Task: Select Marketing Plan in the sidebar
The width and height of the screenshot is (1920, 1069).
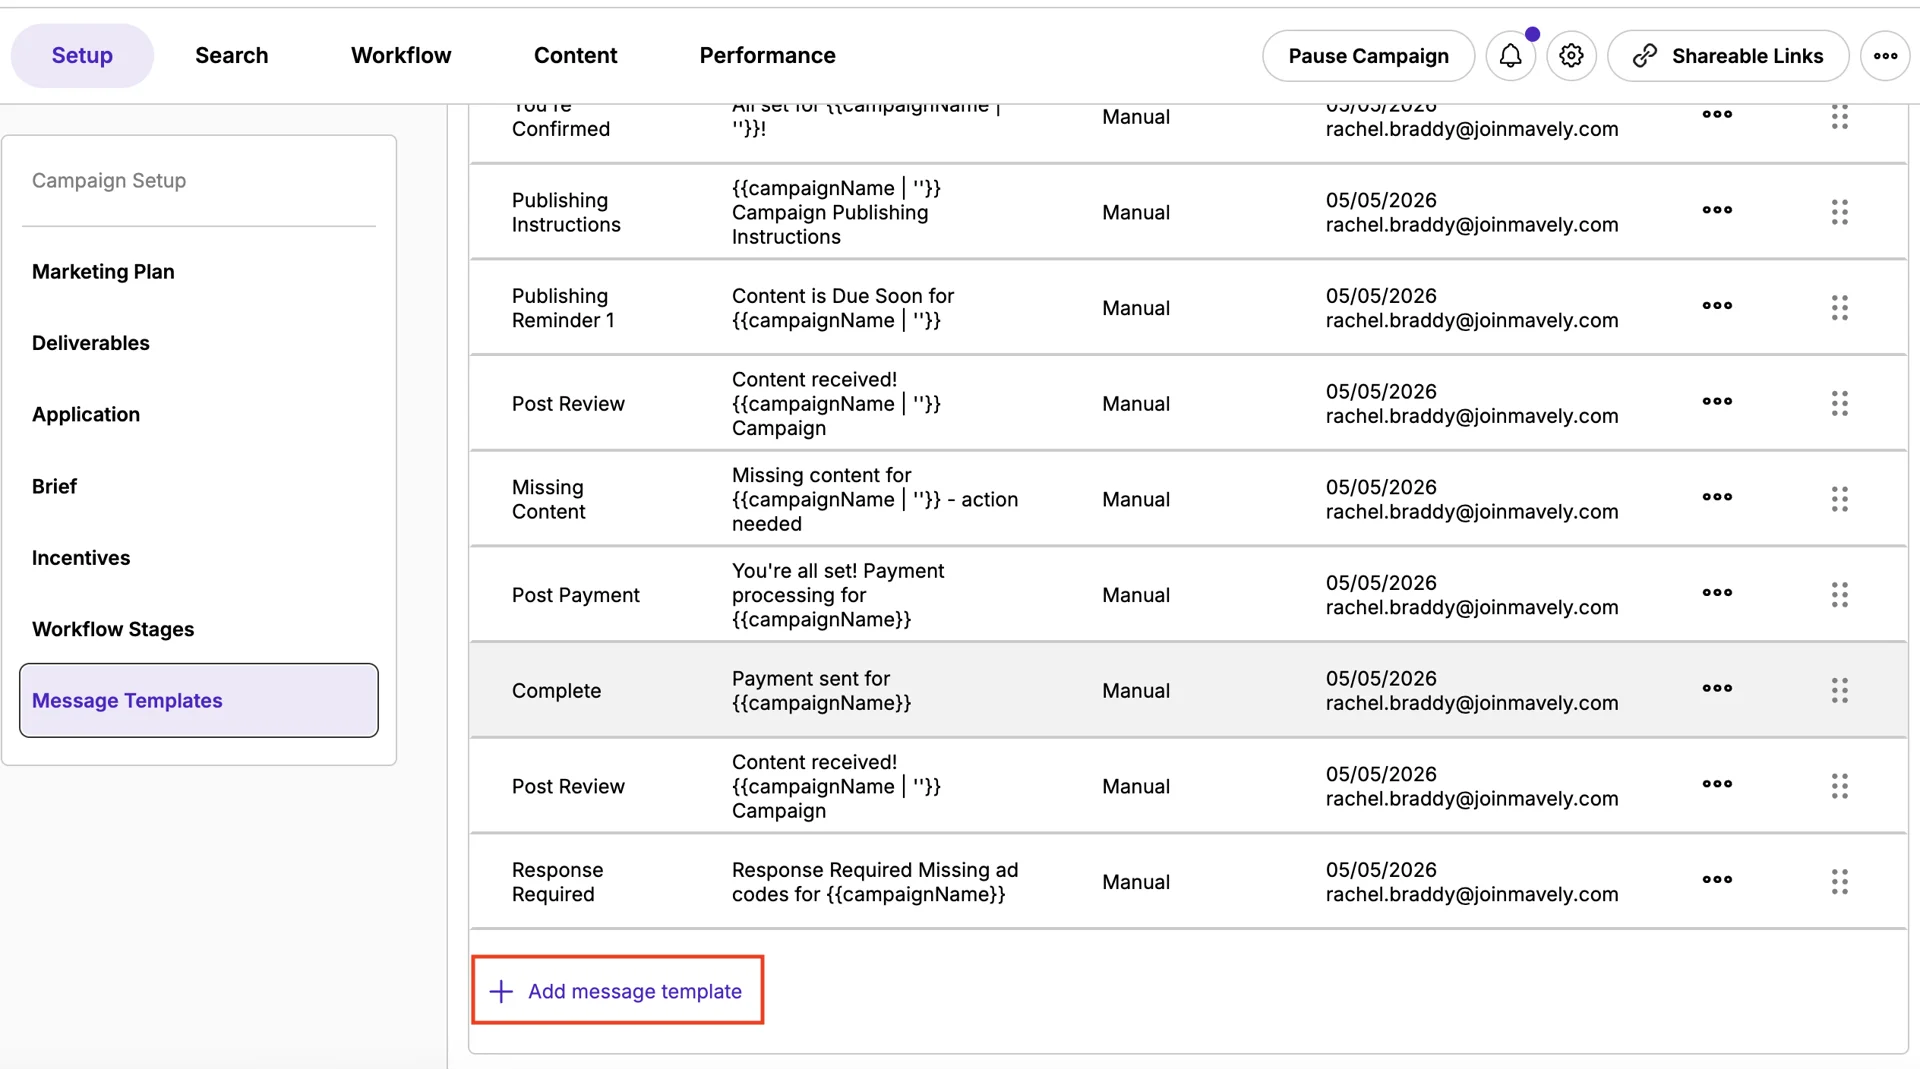Action: (x=103, y=272)
